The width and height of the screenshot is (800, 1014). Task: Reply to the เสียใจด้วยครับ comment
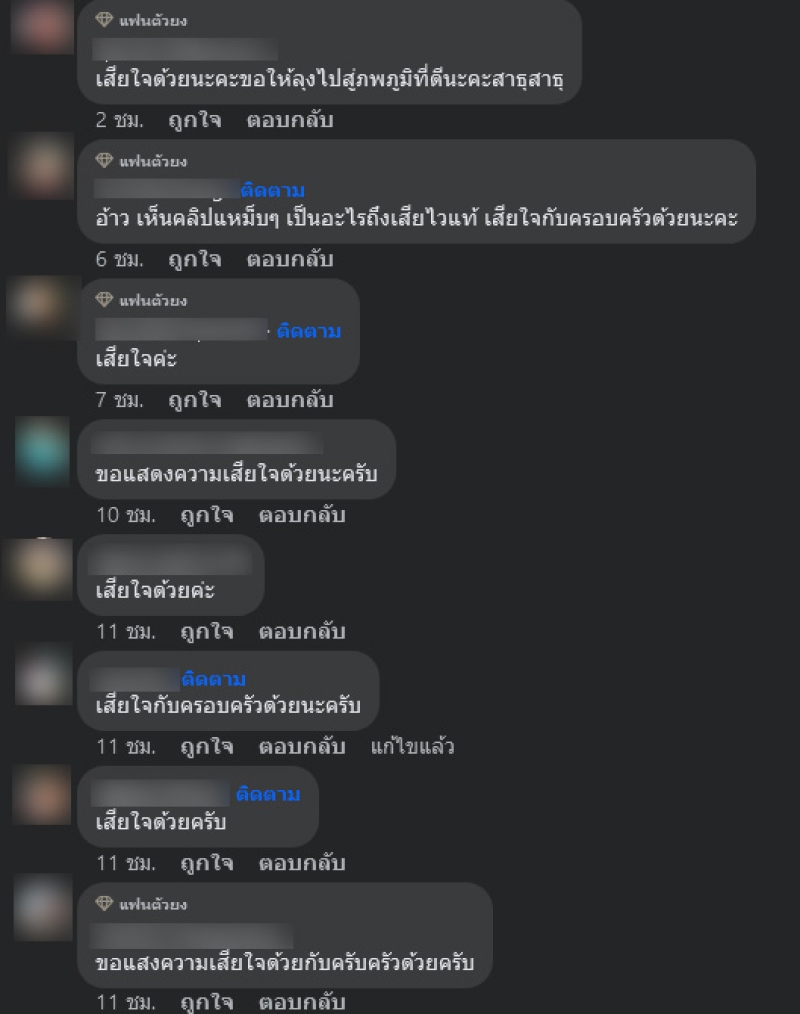tap(302, 863)
